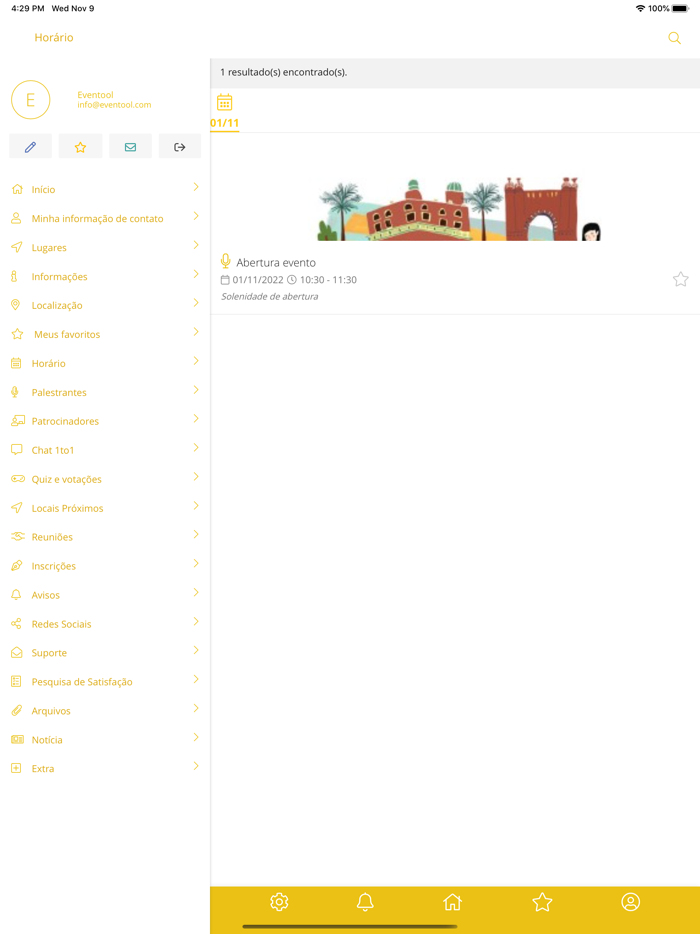Open settings gear in bottom bar
This screenshot has width=700, height=934.
click(x=279, y=902)
